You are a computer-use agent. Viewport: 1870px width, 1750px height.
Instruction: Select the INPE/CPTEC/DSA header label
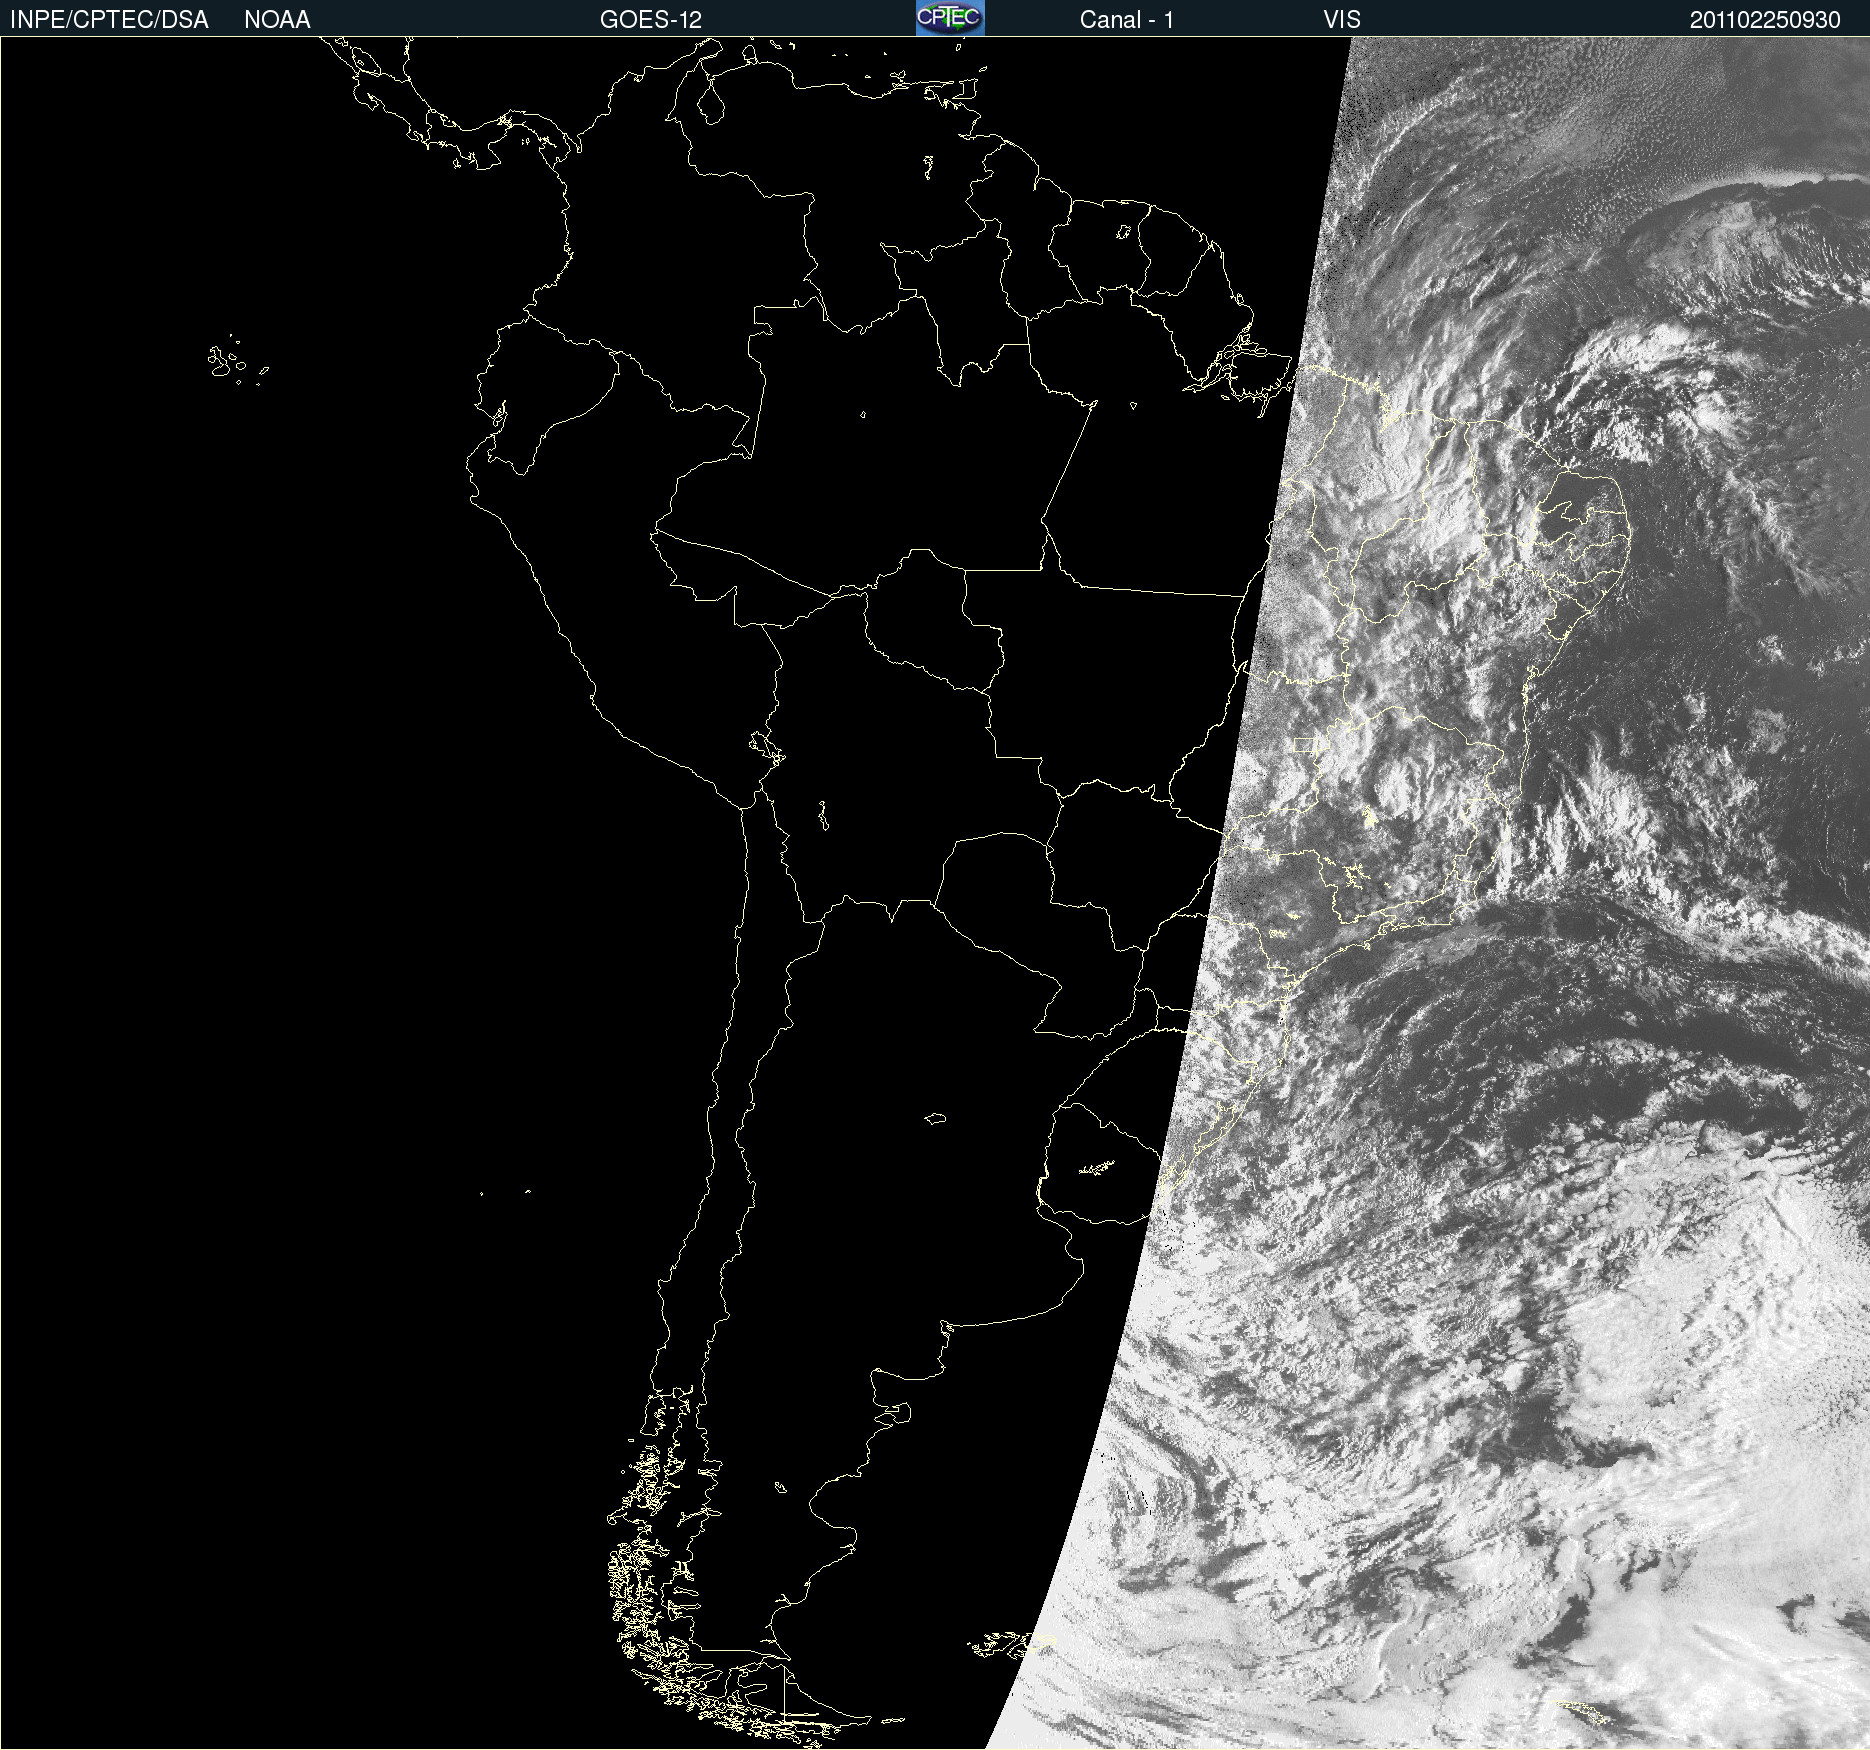[109, 20]
